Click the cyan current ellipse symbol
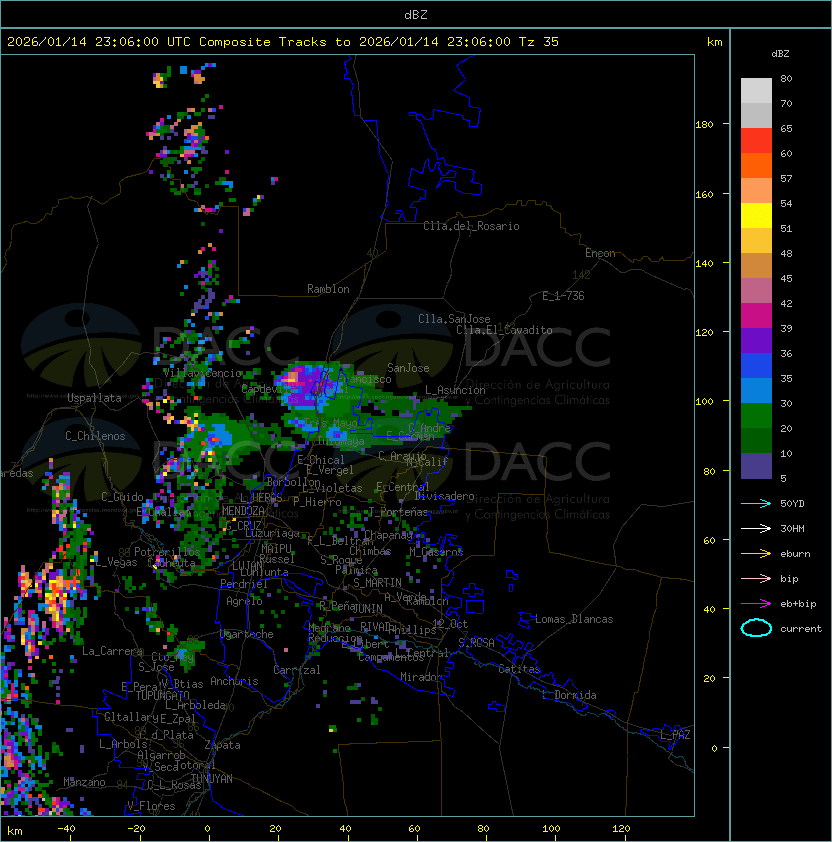This screenshot has height=842, width=832. [x=756, y=628]
